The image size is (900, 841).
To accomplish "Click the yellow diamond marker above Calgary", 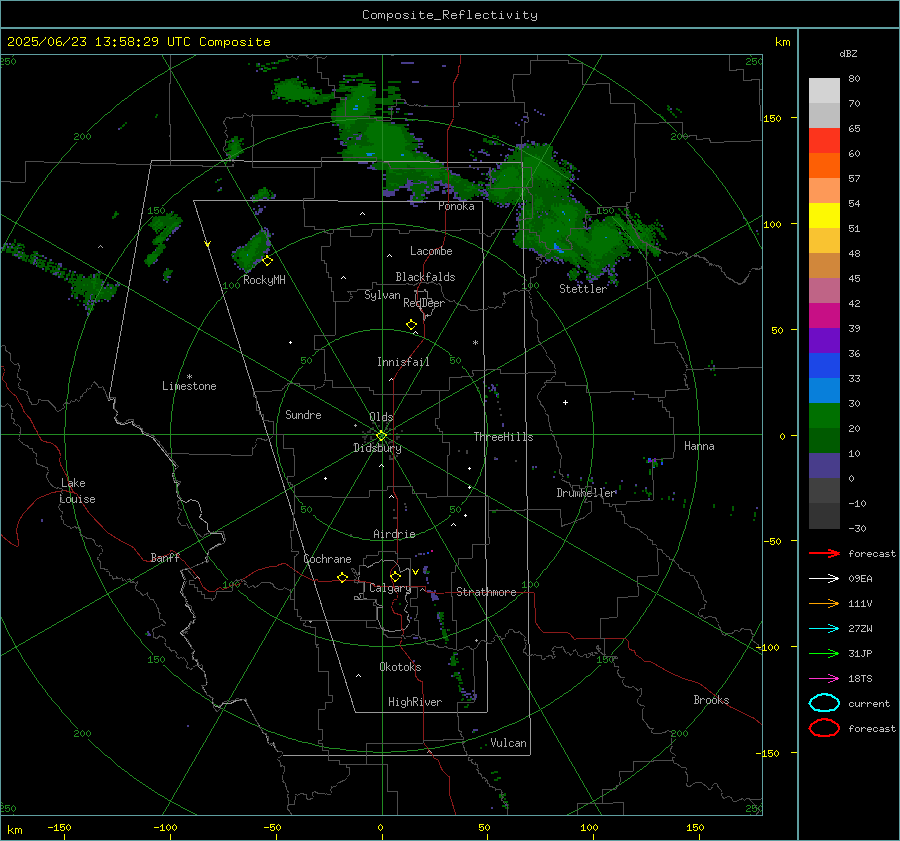I will 395,576.
